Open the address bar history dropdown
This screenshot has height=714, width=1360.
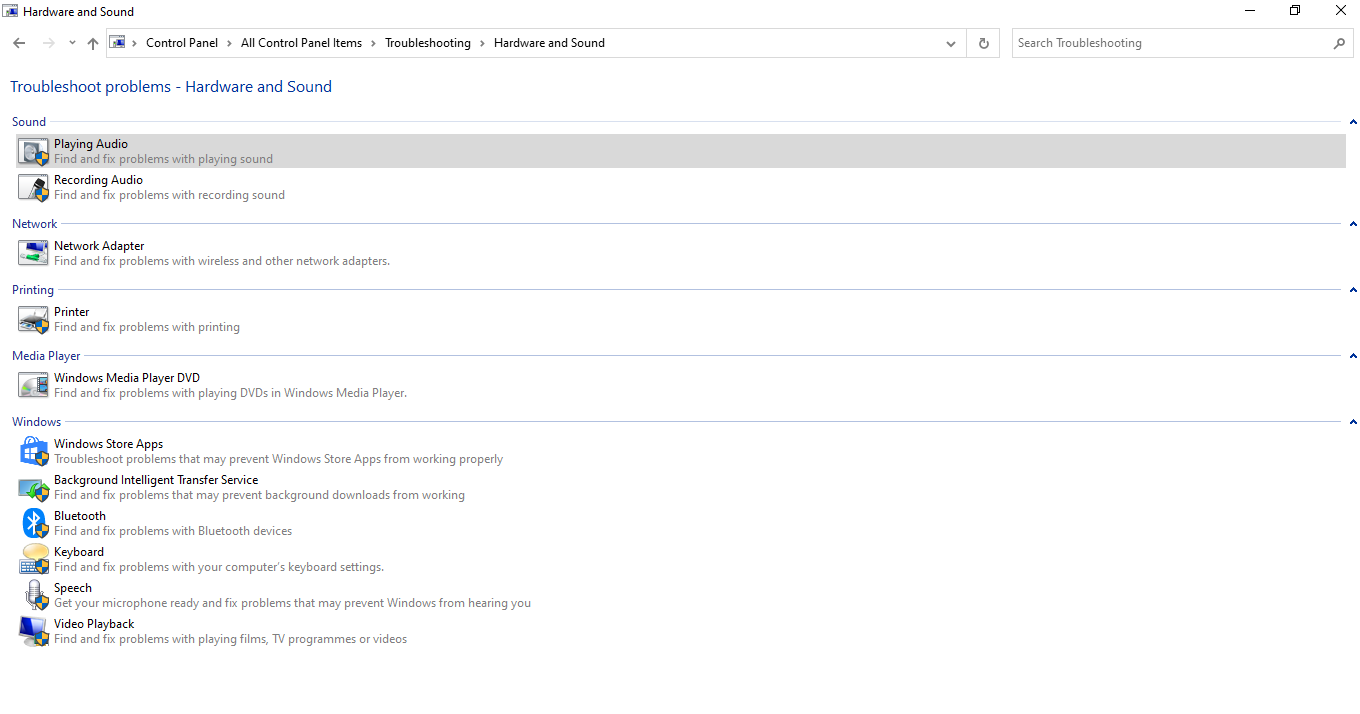951,43
